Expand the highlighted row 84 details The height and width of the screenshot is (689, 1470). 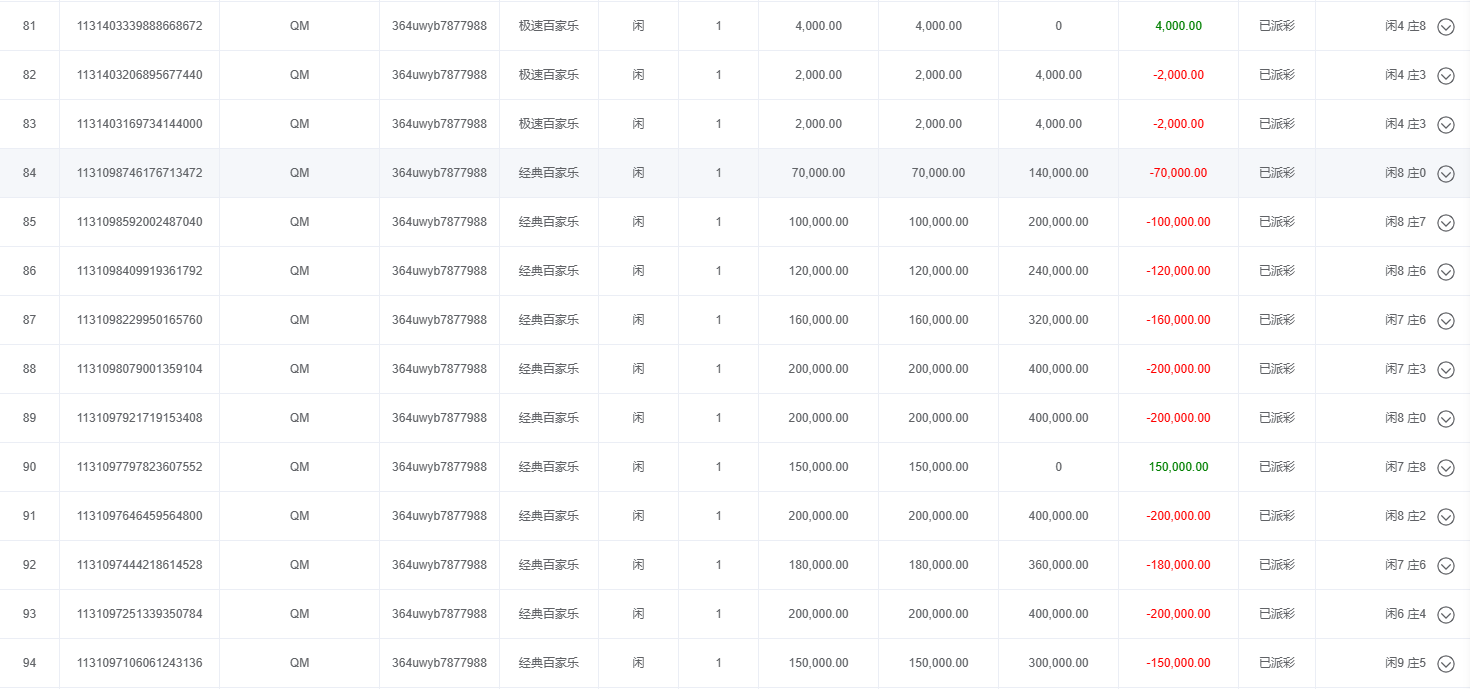click(1445, 174)
